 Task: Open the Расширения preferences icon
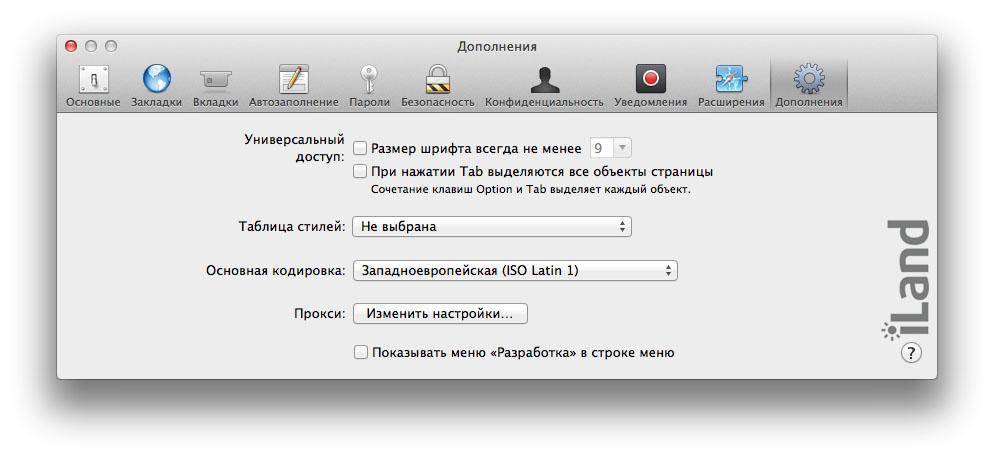point(730,79)
